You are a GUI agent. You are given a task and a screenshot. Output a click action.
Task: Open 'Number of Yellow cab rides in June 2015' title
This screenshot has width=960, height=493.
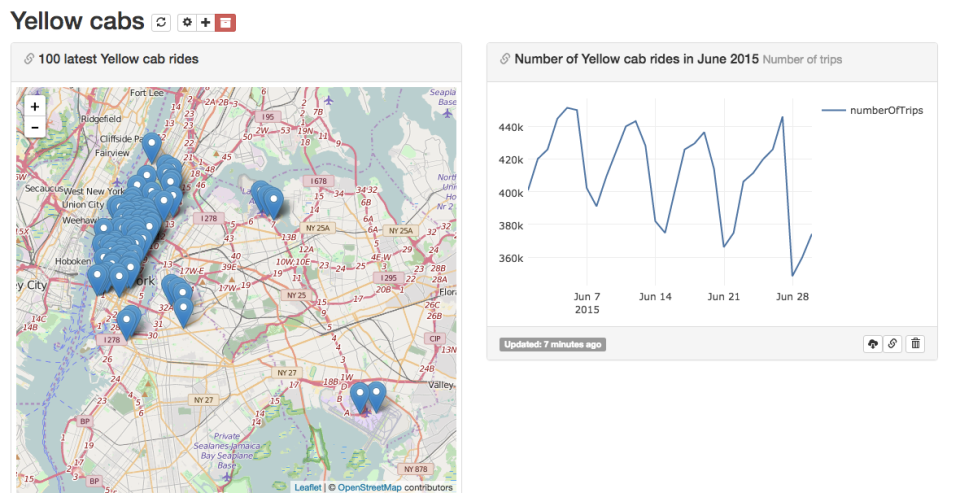point(636,60)
